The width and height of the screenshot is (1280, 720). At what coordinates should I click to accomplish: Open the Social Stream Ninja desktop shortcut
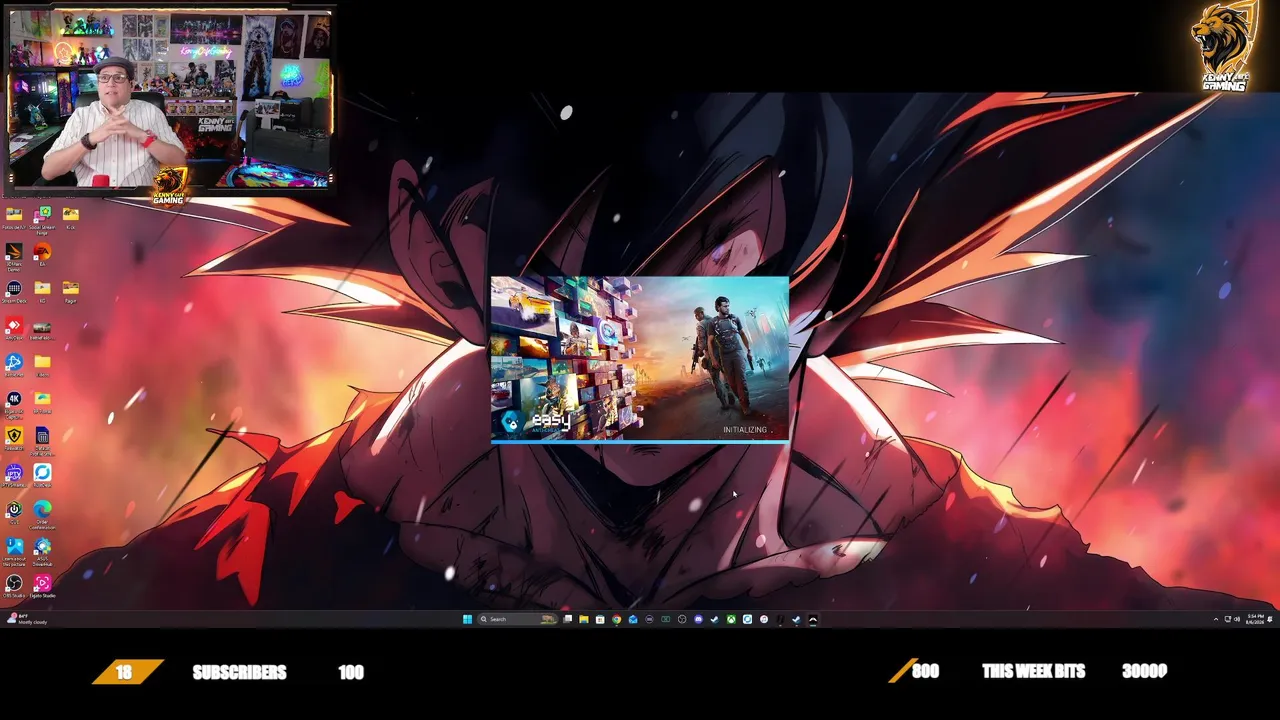click(x=42, y=220)
